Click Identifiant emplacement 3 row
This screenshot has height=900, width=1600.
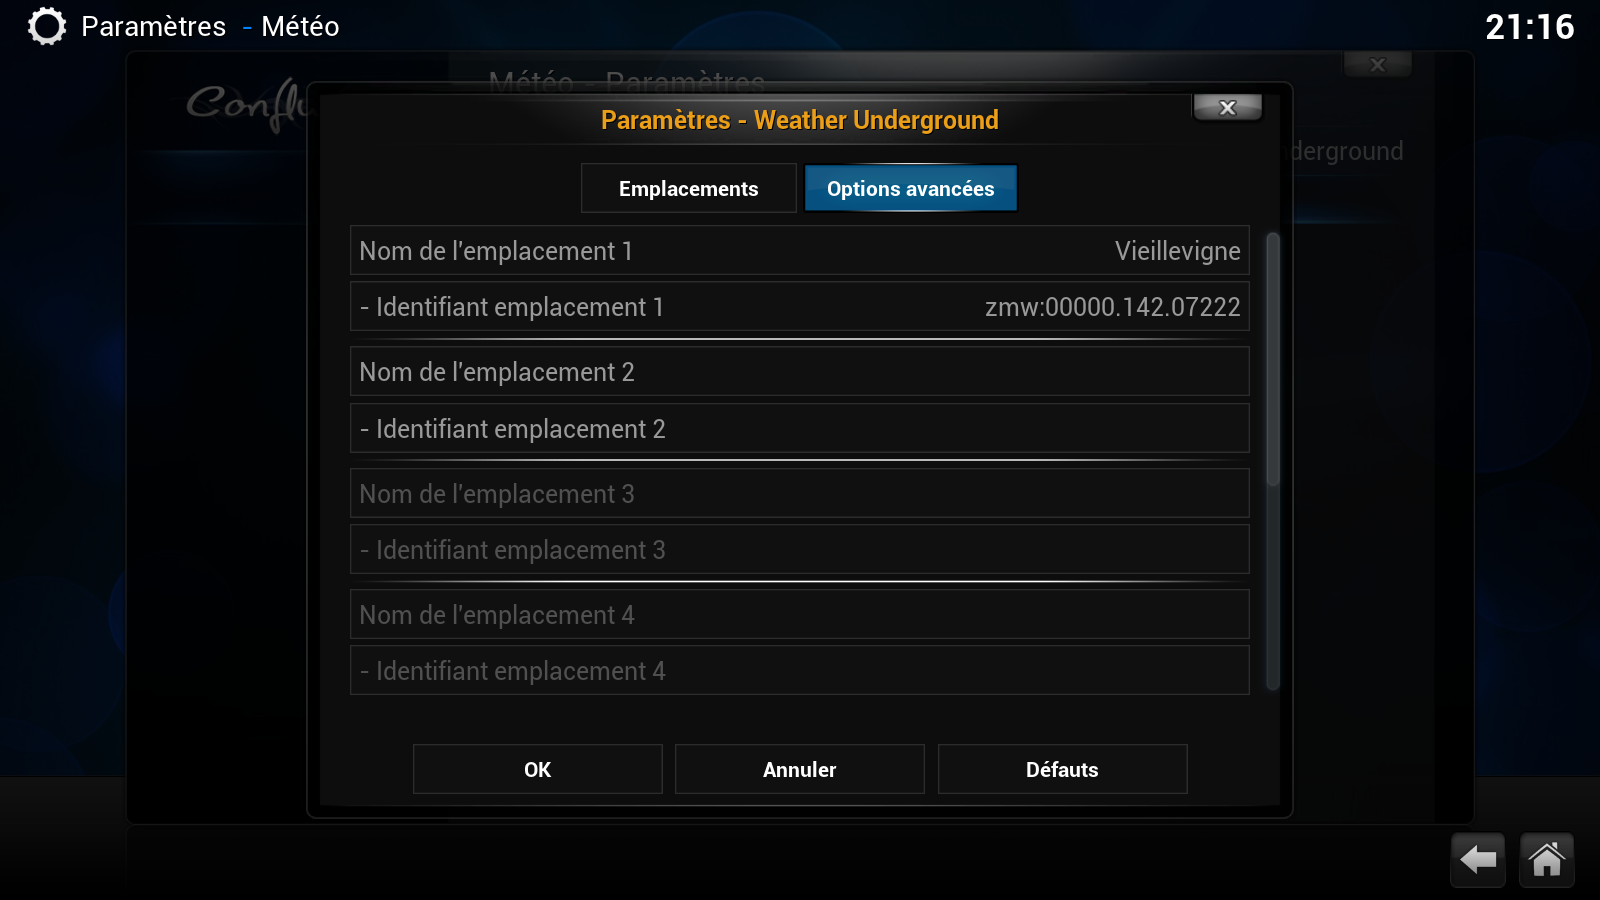point(799,550)
